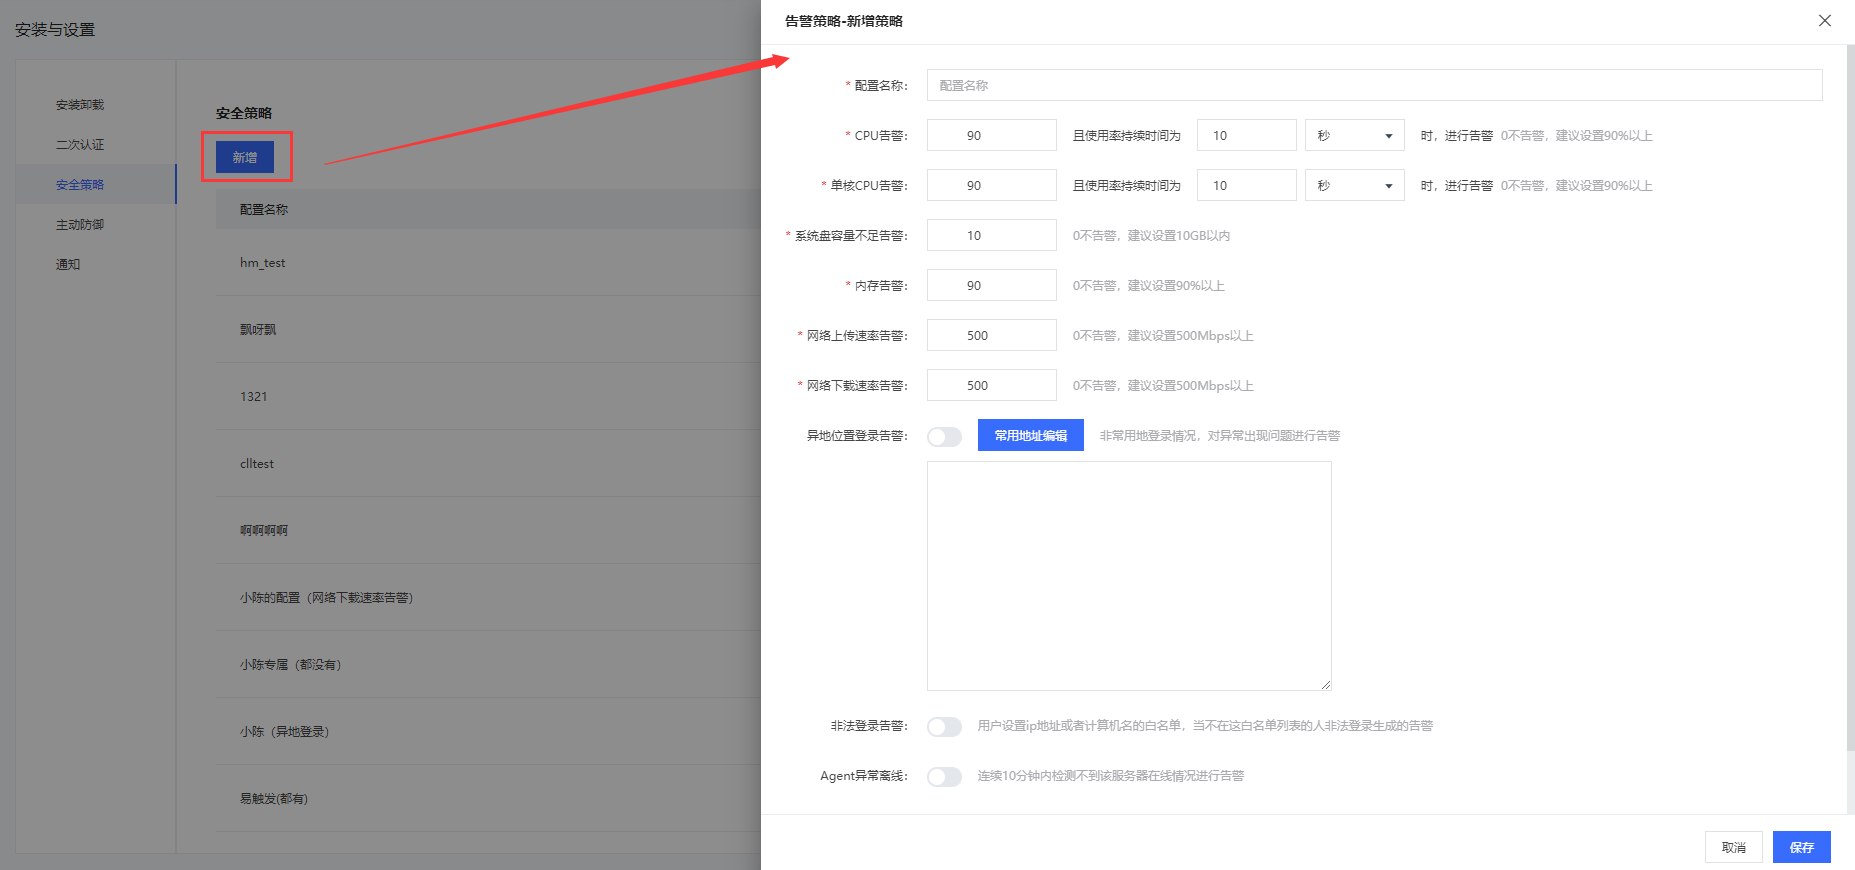Click the 系统盘容量不足告警 value field
This screenshot has width=1855, height=870.
(x=991, y=236)
